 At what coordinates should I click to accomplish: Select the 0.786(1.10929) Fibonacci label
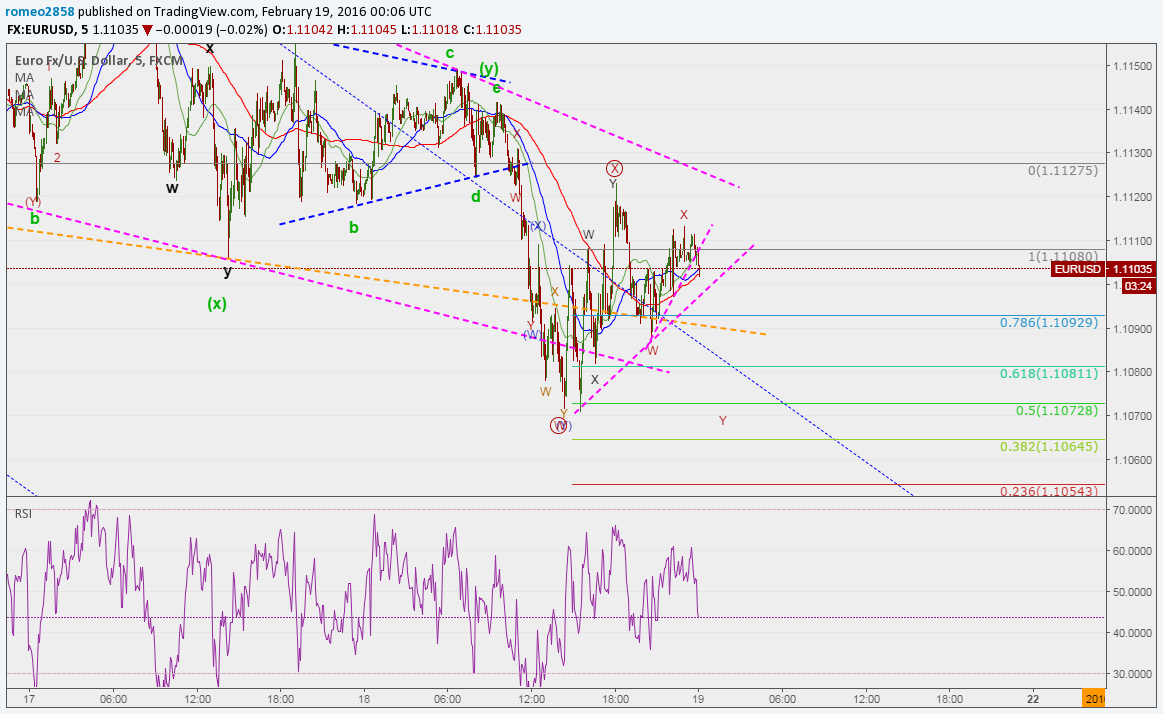pos(1049,323)
